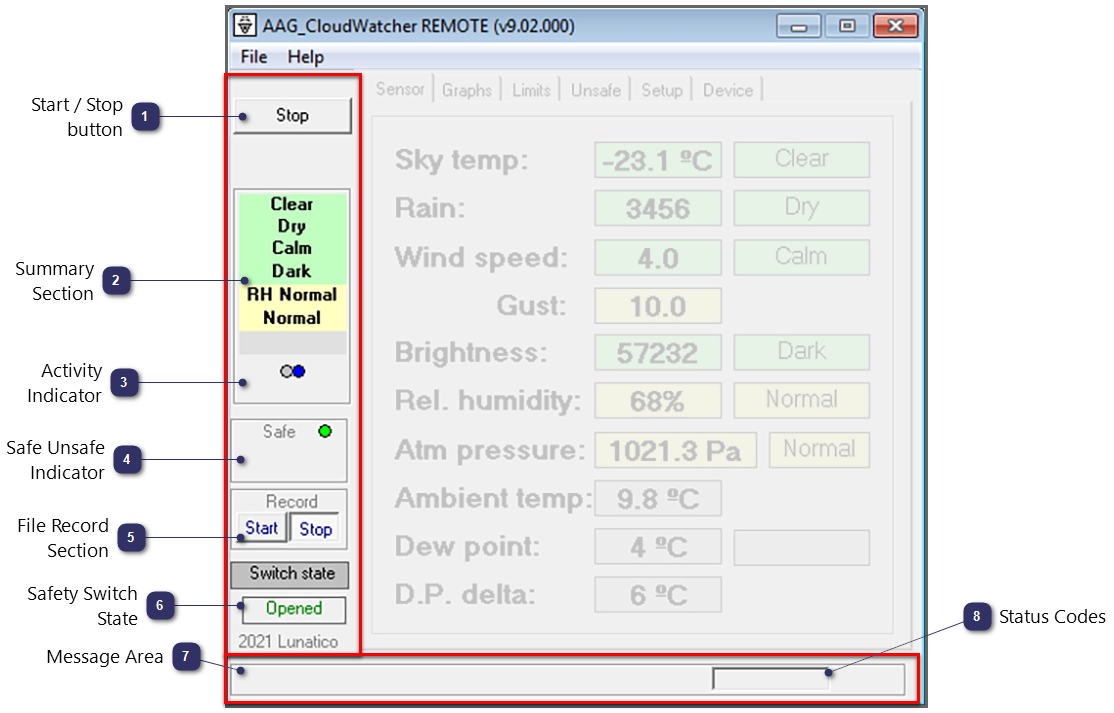Click the Atm pressure value 1021.3 Pa

pos(676,450)
